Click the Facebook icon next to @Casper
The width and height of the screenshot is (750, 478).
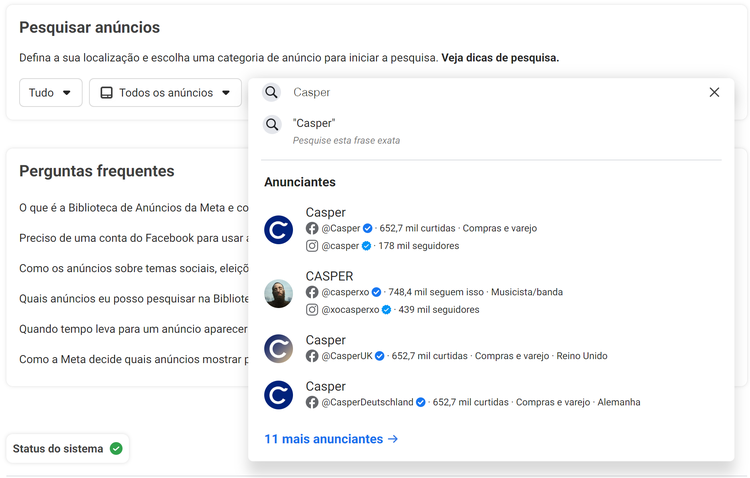point(312,229)
